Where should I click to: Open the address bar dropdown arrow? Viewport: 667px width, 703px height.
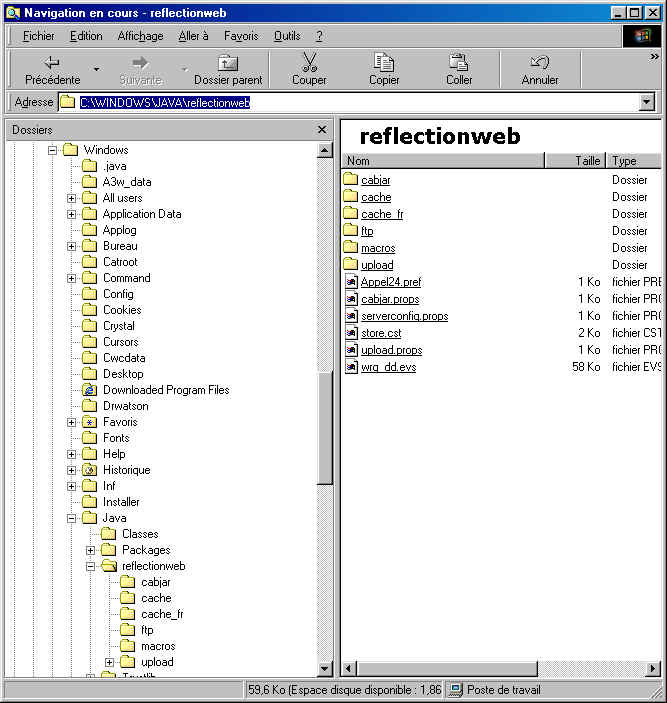[646, 102]
